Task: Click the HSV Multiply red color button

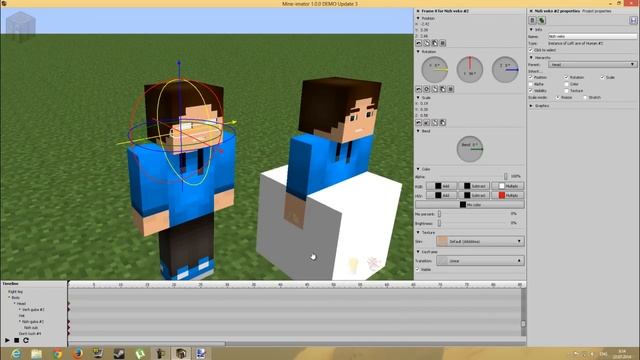Action: click(x=508, y=196)
